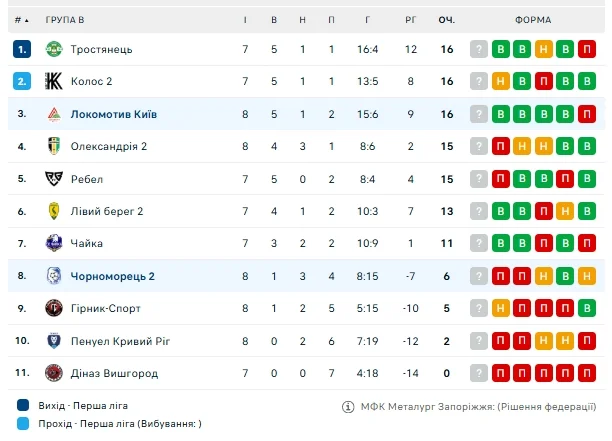Click the Локомотив Київ logo

[54, 114]
